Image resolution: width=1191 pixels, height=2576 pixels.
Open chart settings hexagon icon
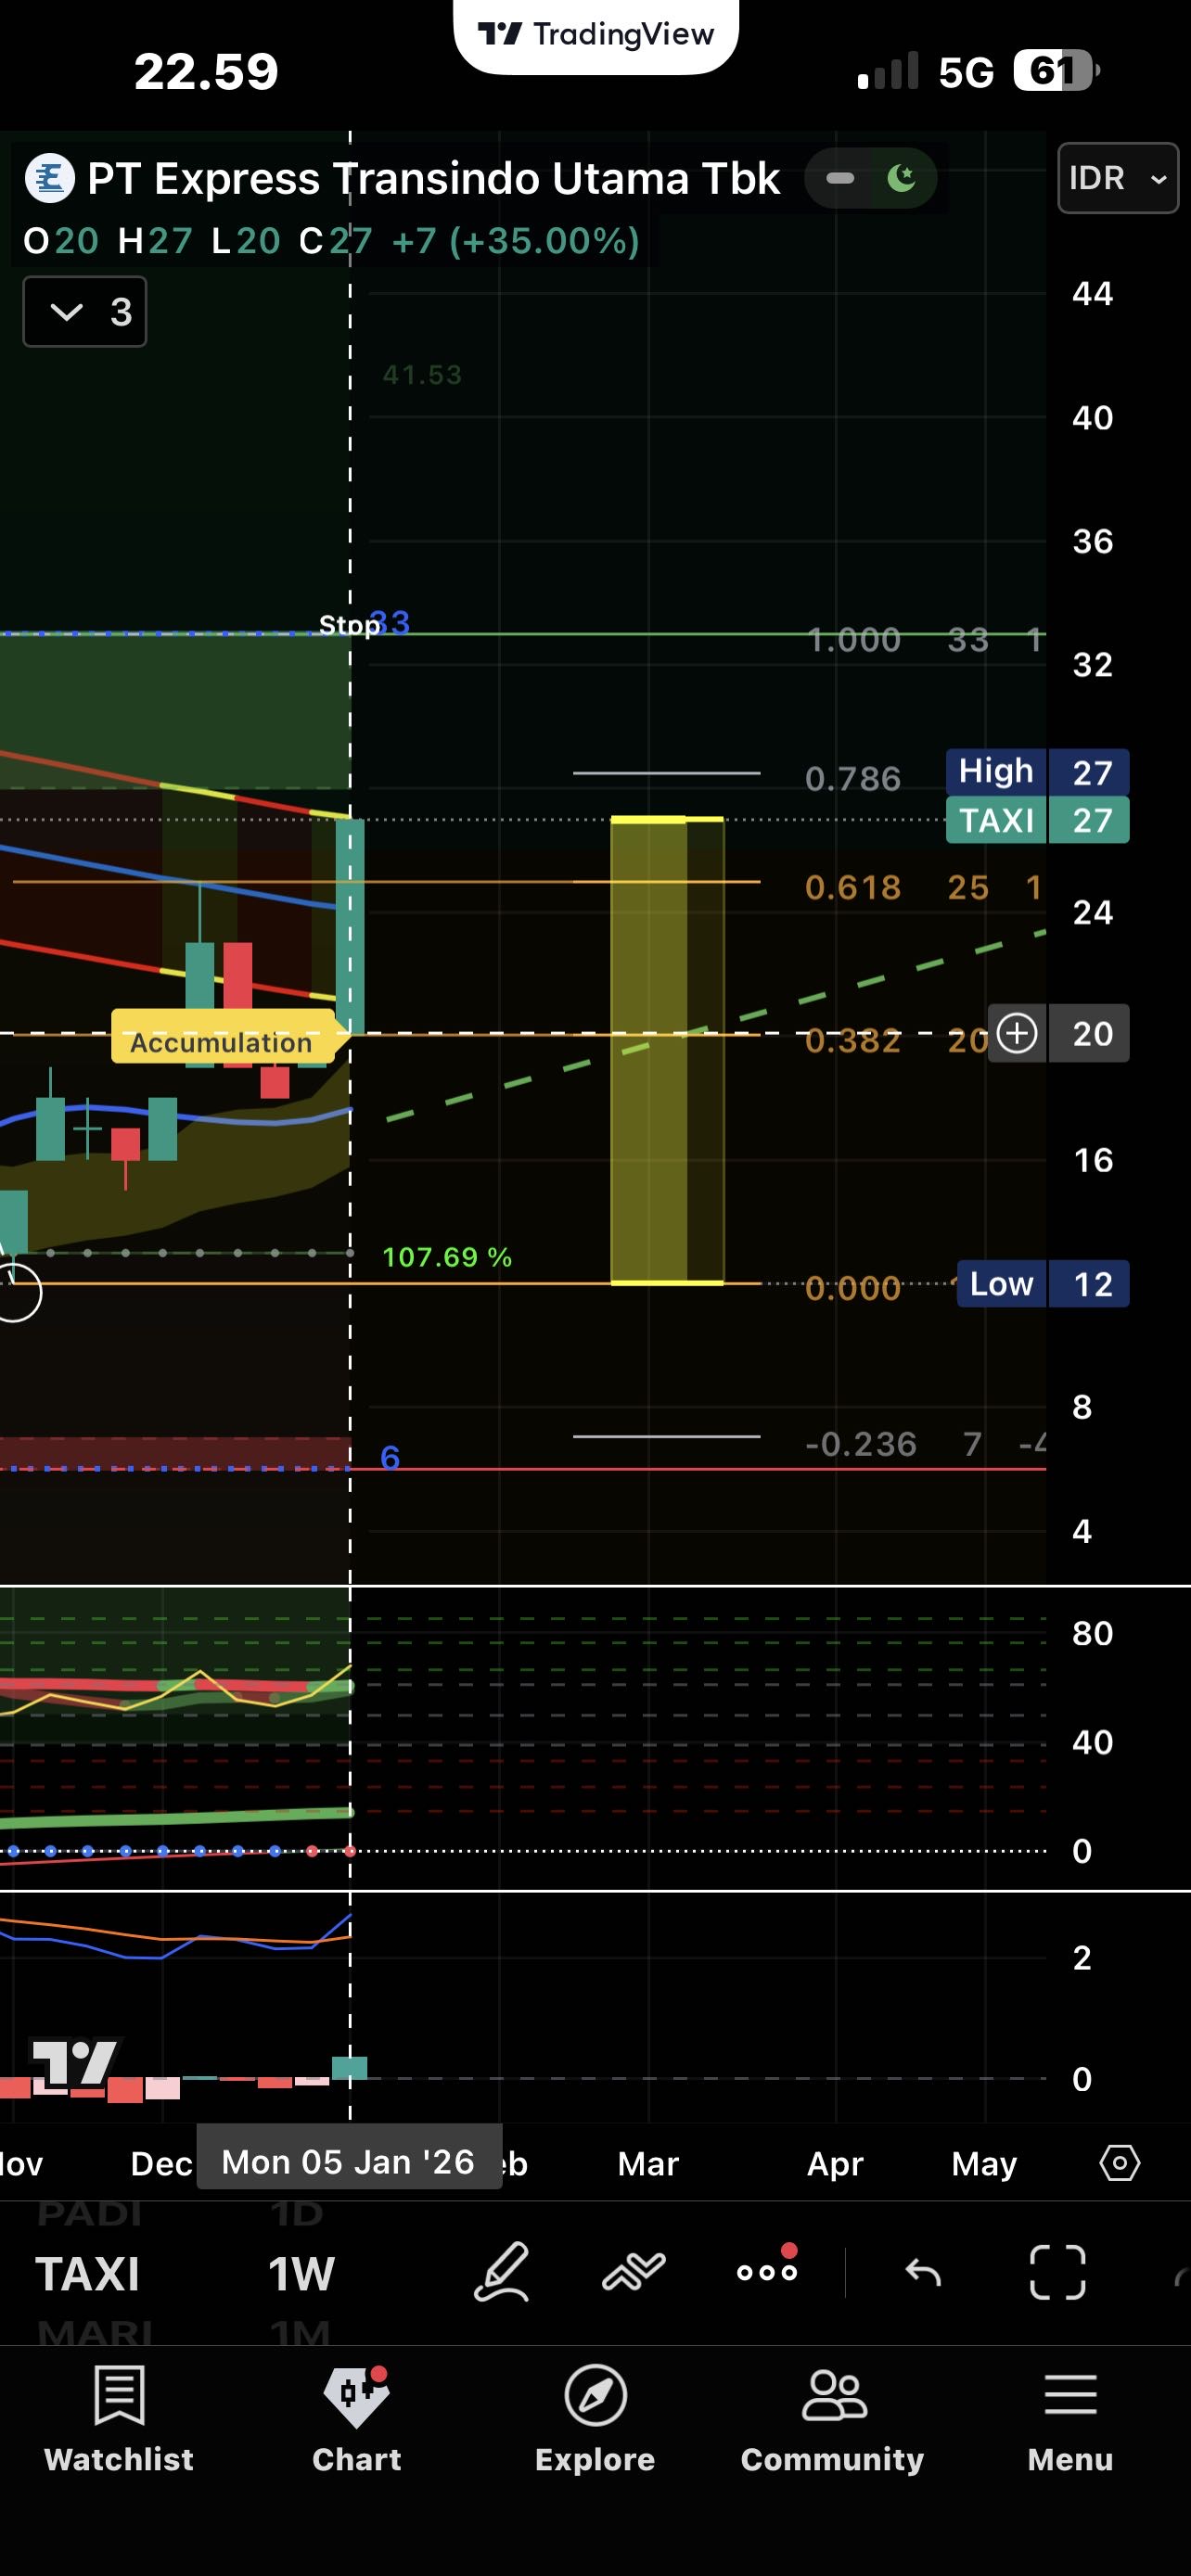[1119, 2163]
